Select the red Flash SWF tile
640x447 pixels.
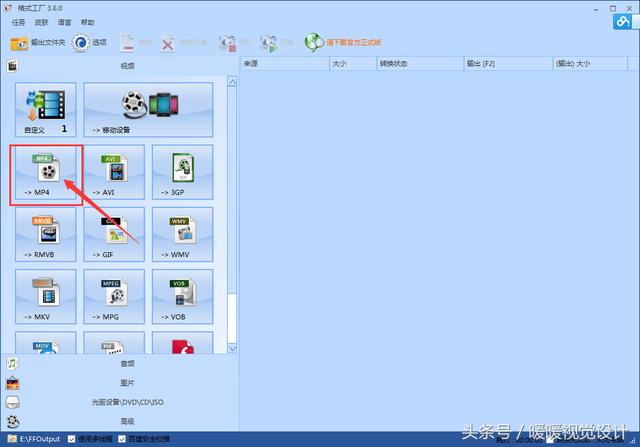pyautogui.click(x=182, y=343)
